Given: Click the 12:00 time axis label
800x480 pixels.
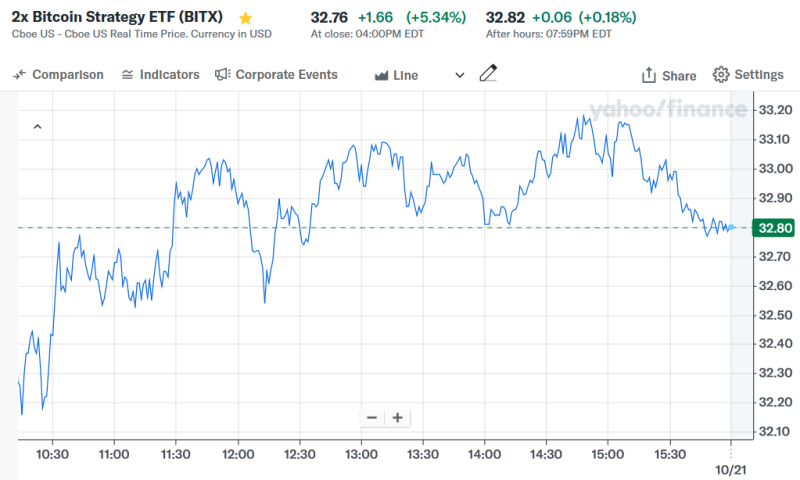Looking at the screenshot, I should [x=237, y=454].
